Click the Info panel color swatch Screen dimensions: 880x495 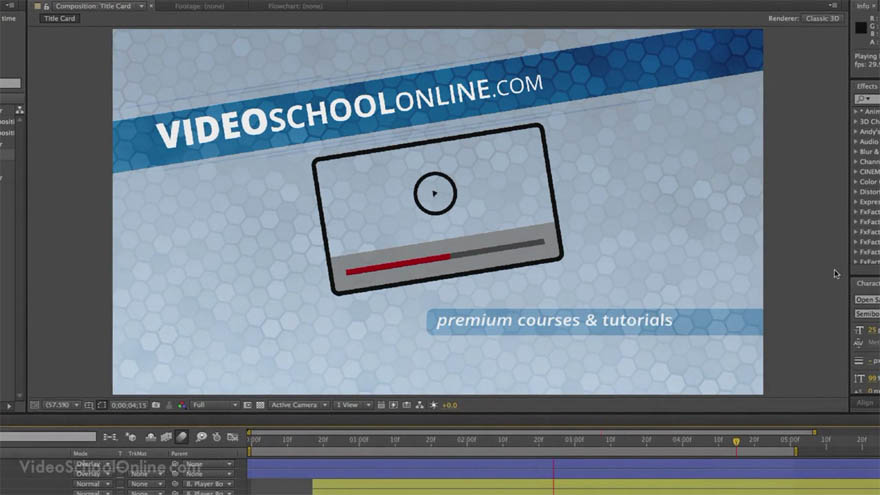click(x=860, y=28)
